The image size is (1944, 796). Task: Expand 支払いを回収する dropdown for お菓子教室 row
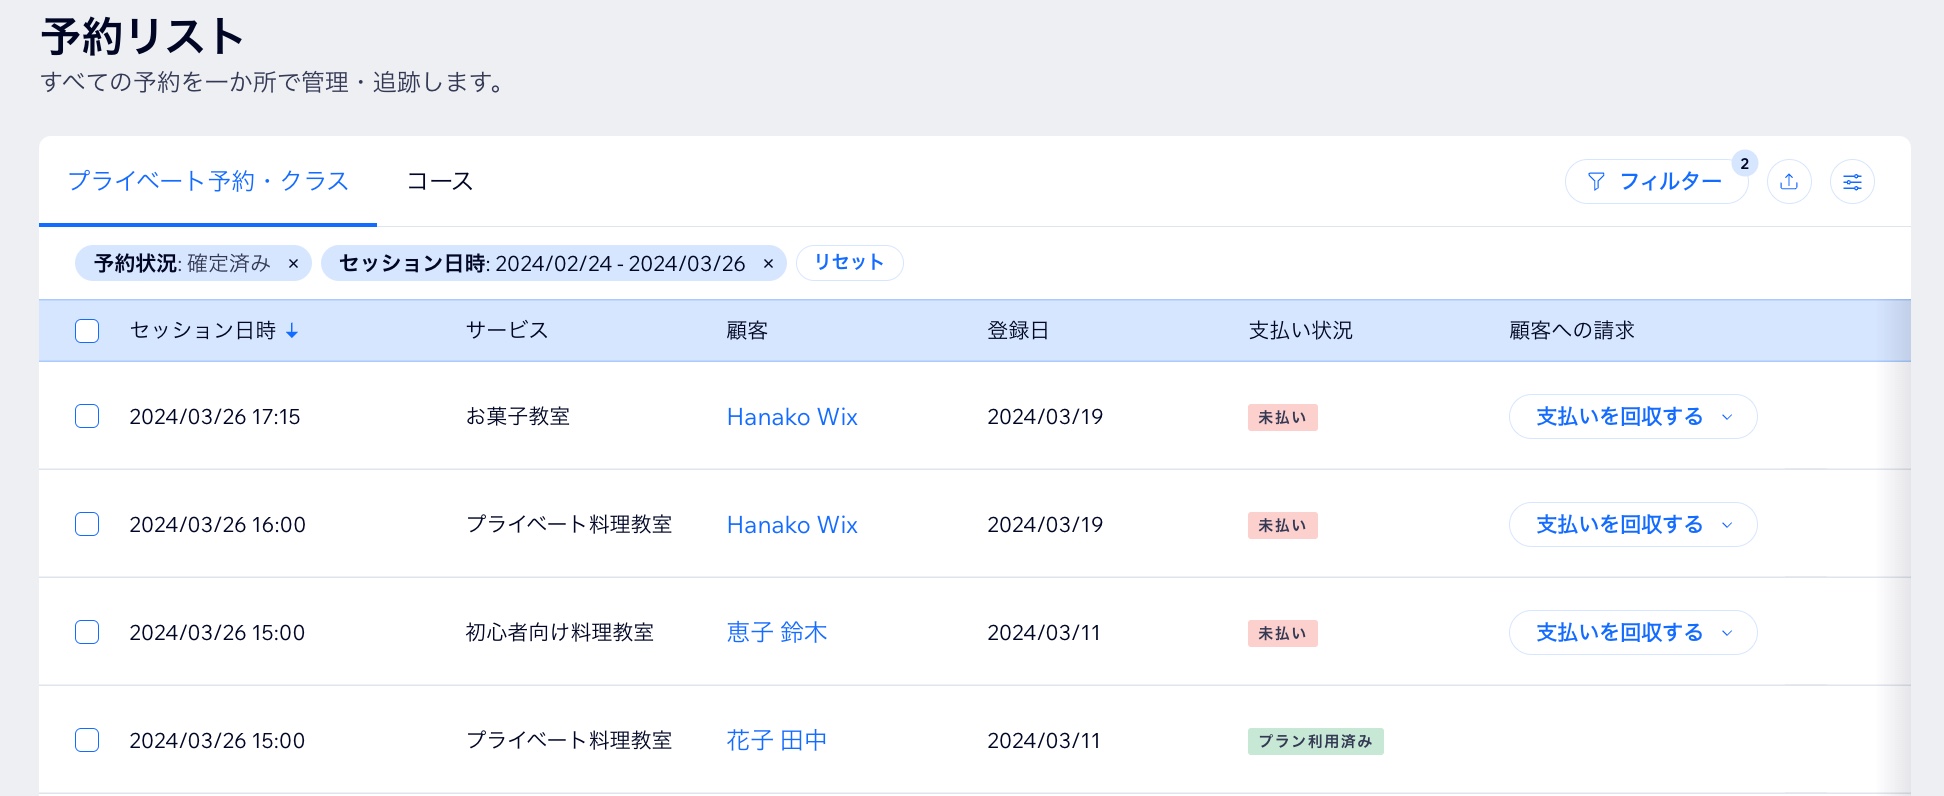[1726, 417]
